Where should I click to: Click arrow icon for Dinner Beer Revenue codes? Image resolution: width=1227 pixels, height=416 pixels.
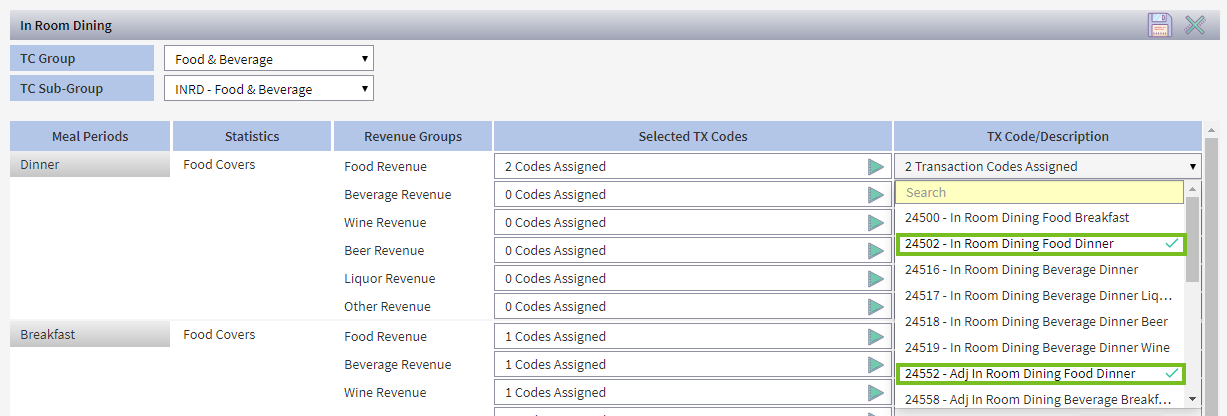point(876,251)
